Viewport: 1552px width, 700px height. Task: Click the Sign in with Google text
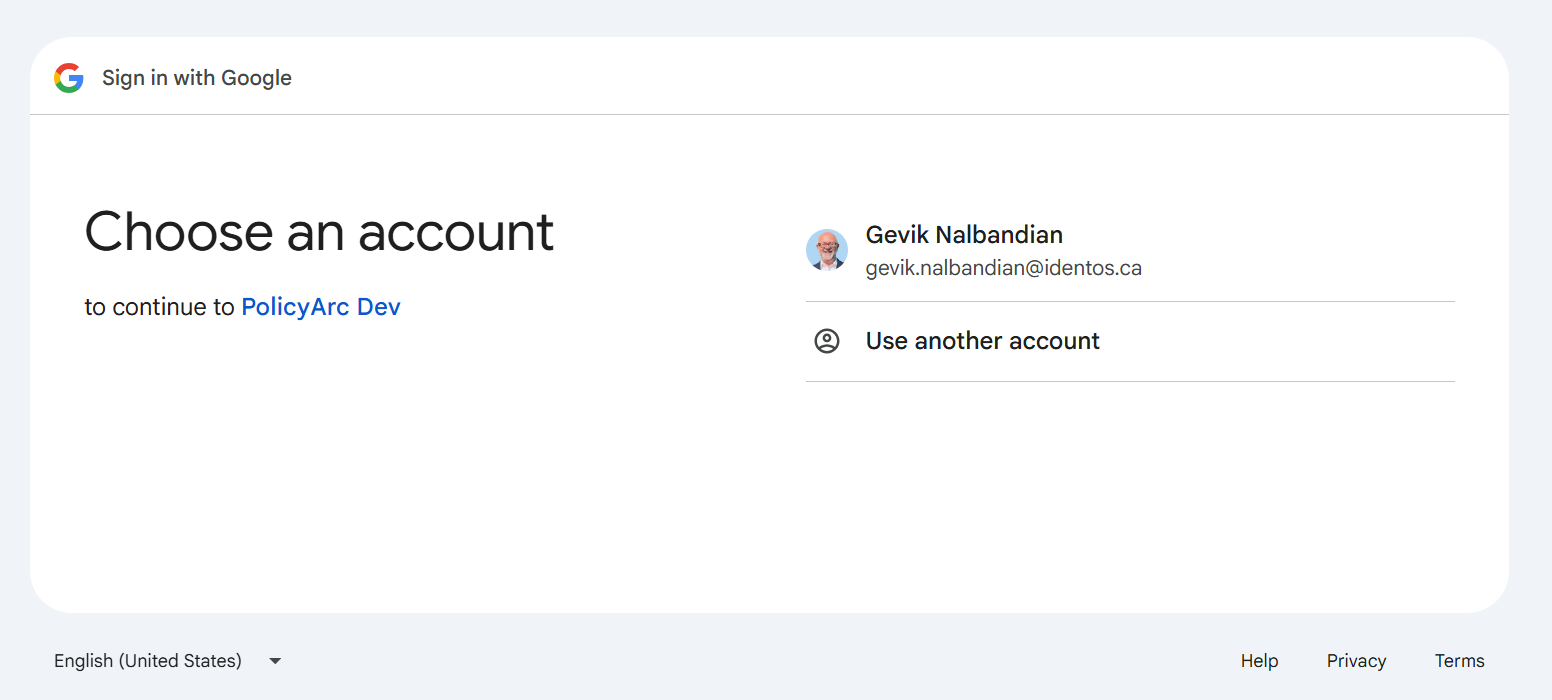[197, 78]
